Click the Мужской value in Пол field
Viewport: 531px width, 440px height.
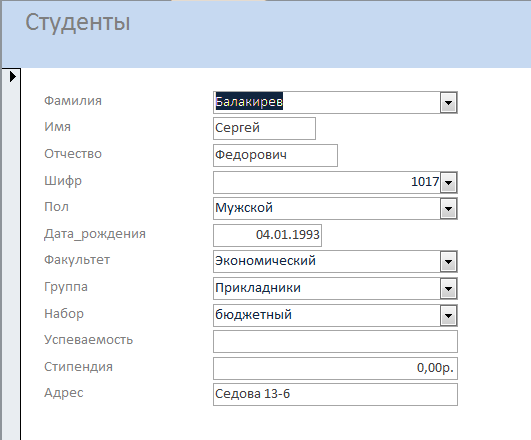click(244, 208)
